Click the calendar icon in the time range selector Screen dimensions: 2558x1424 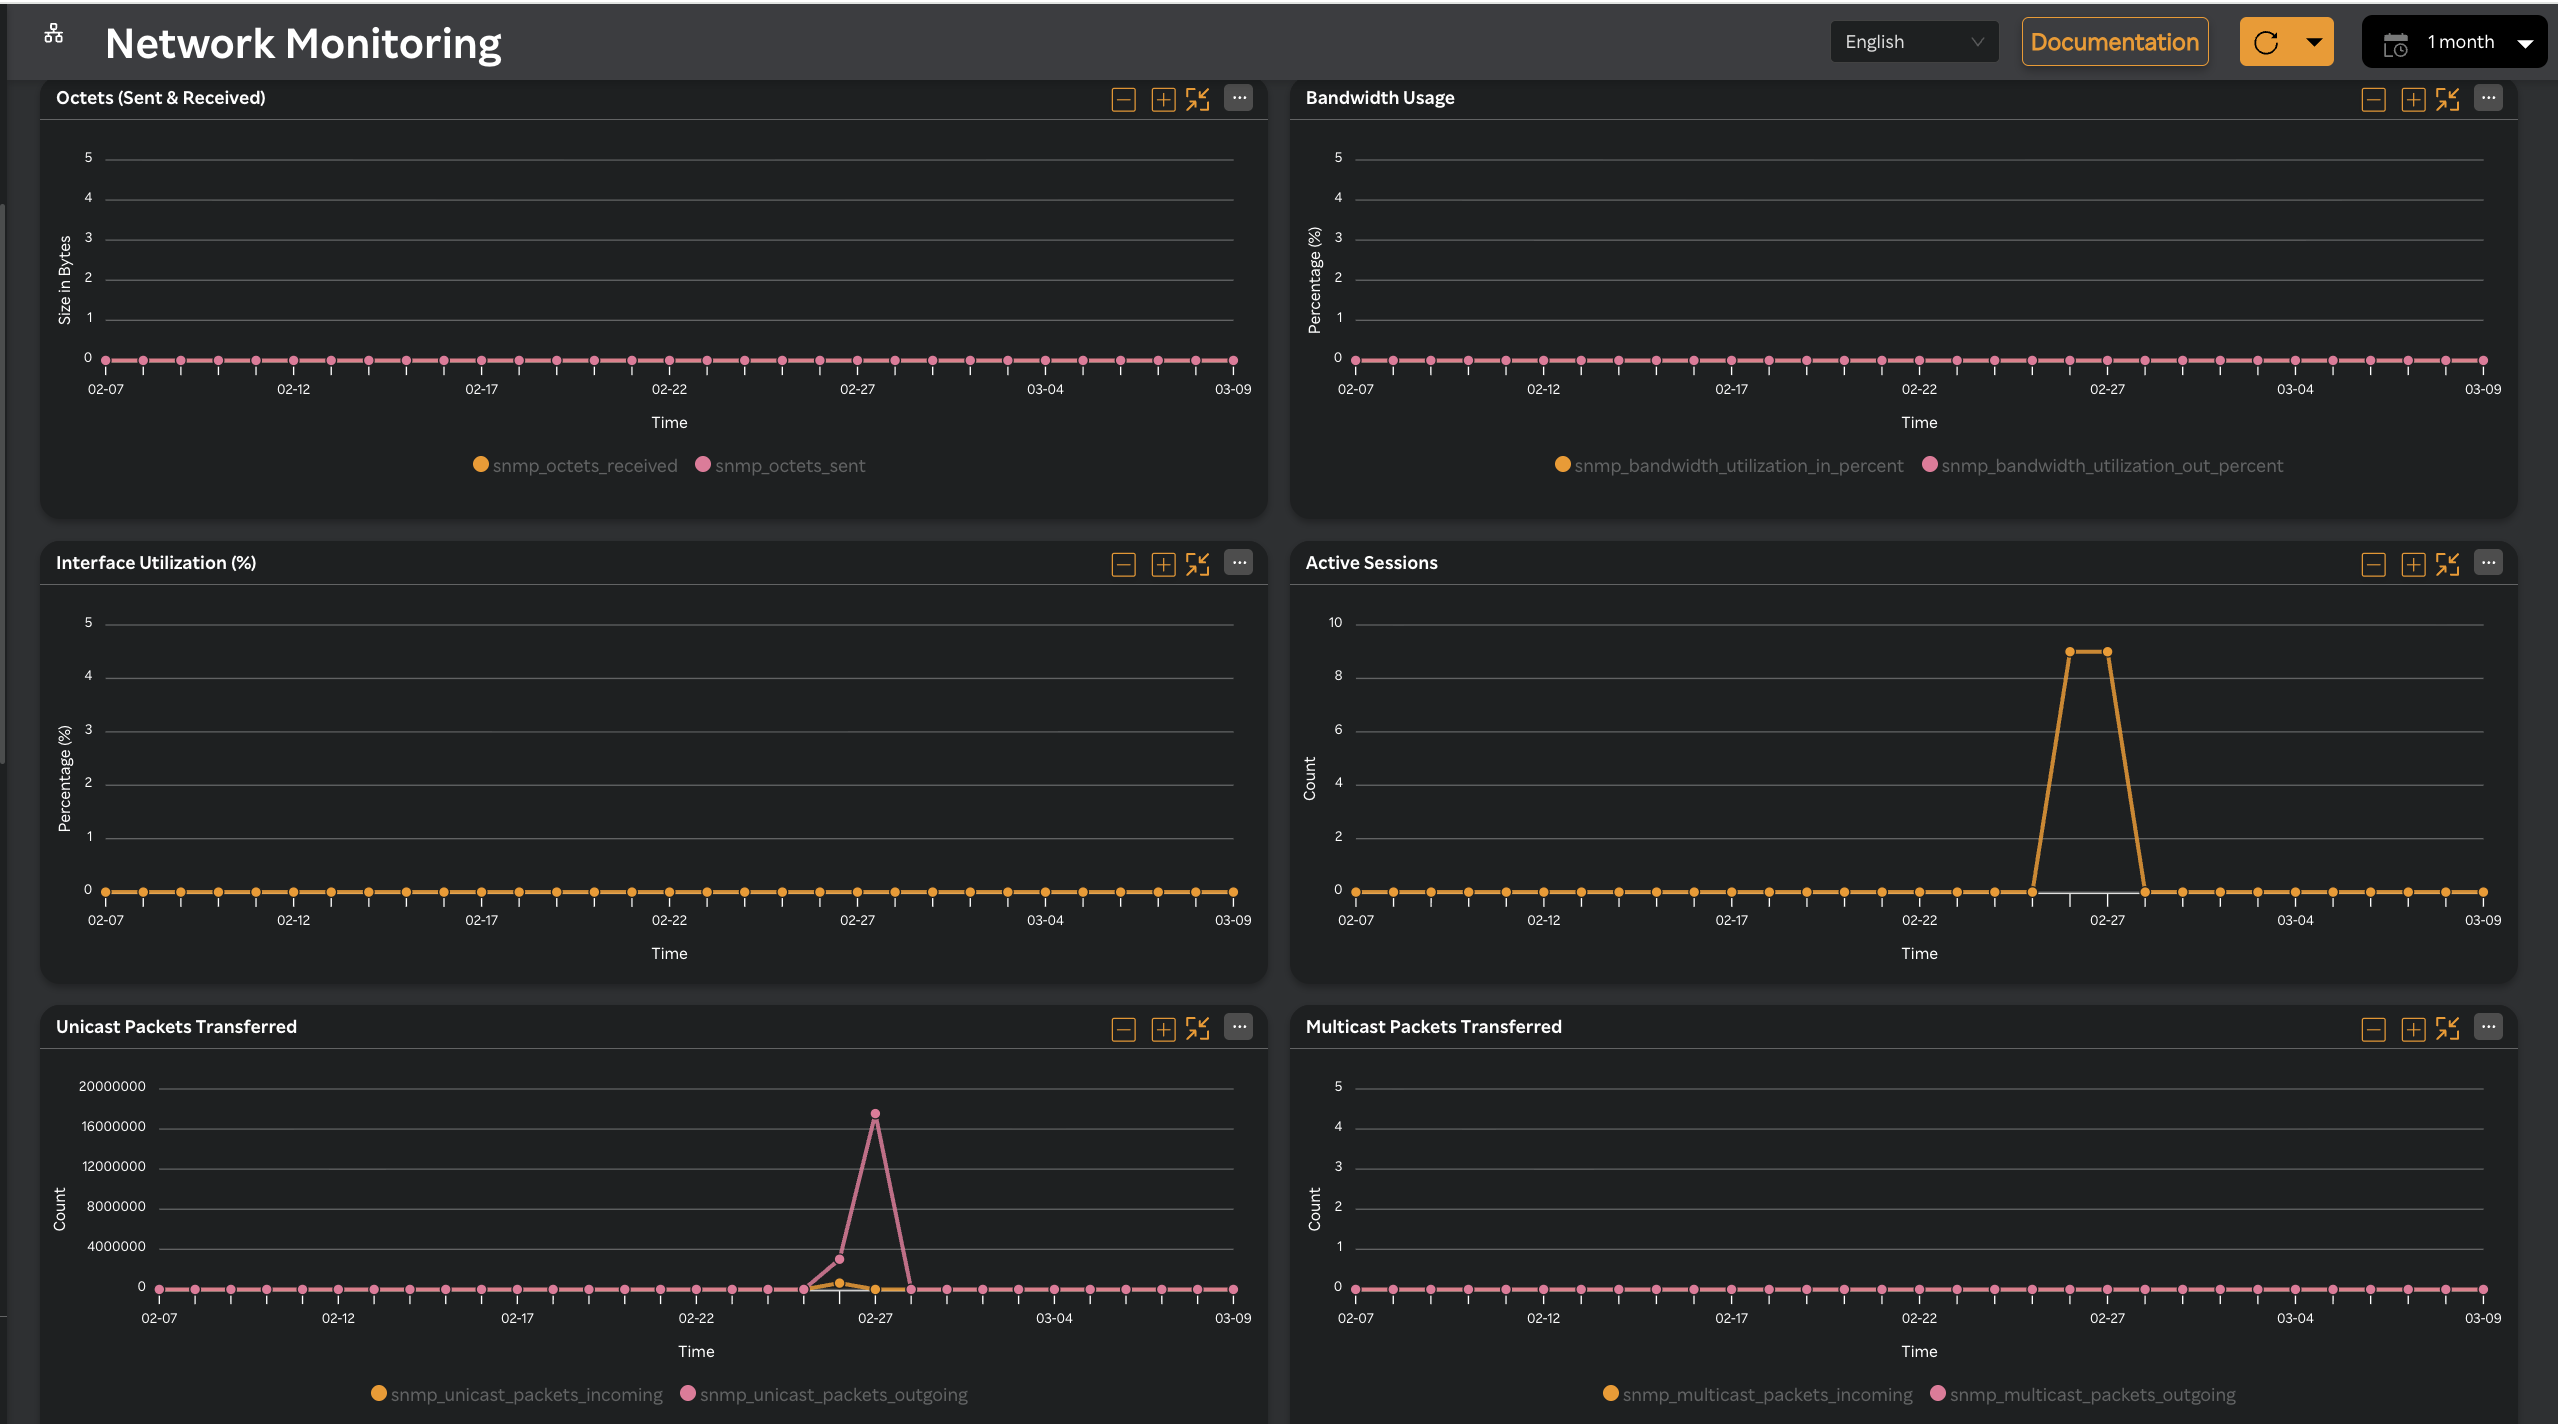point(2396,41)
